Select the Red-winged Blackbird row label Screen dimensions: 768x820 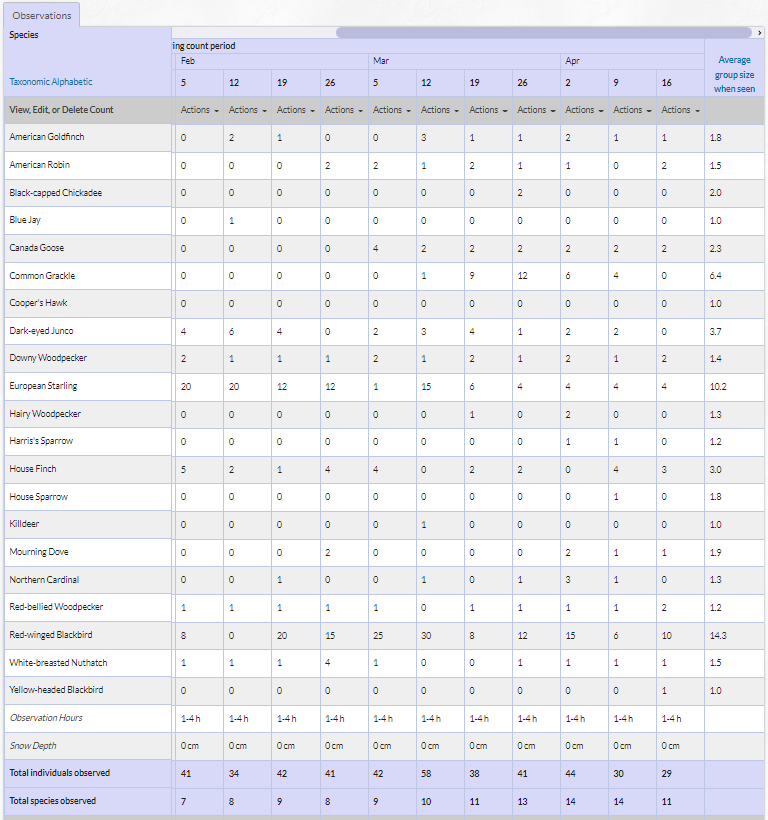(x=51, y=635)
